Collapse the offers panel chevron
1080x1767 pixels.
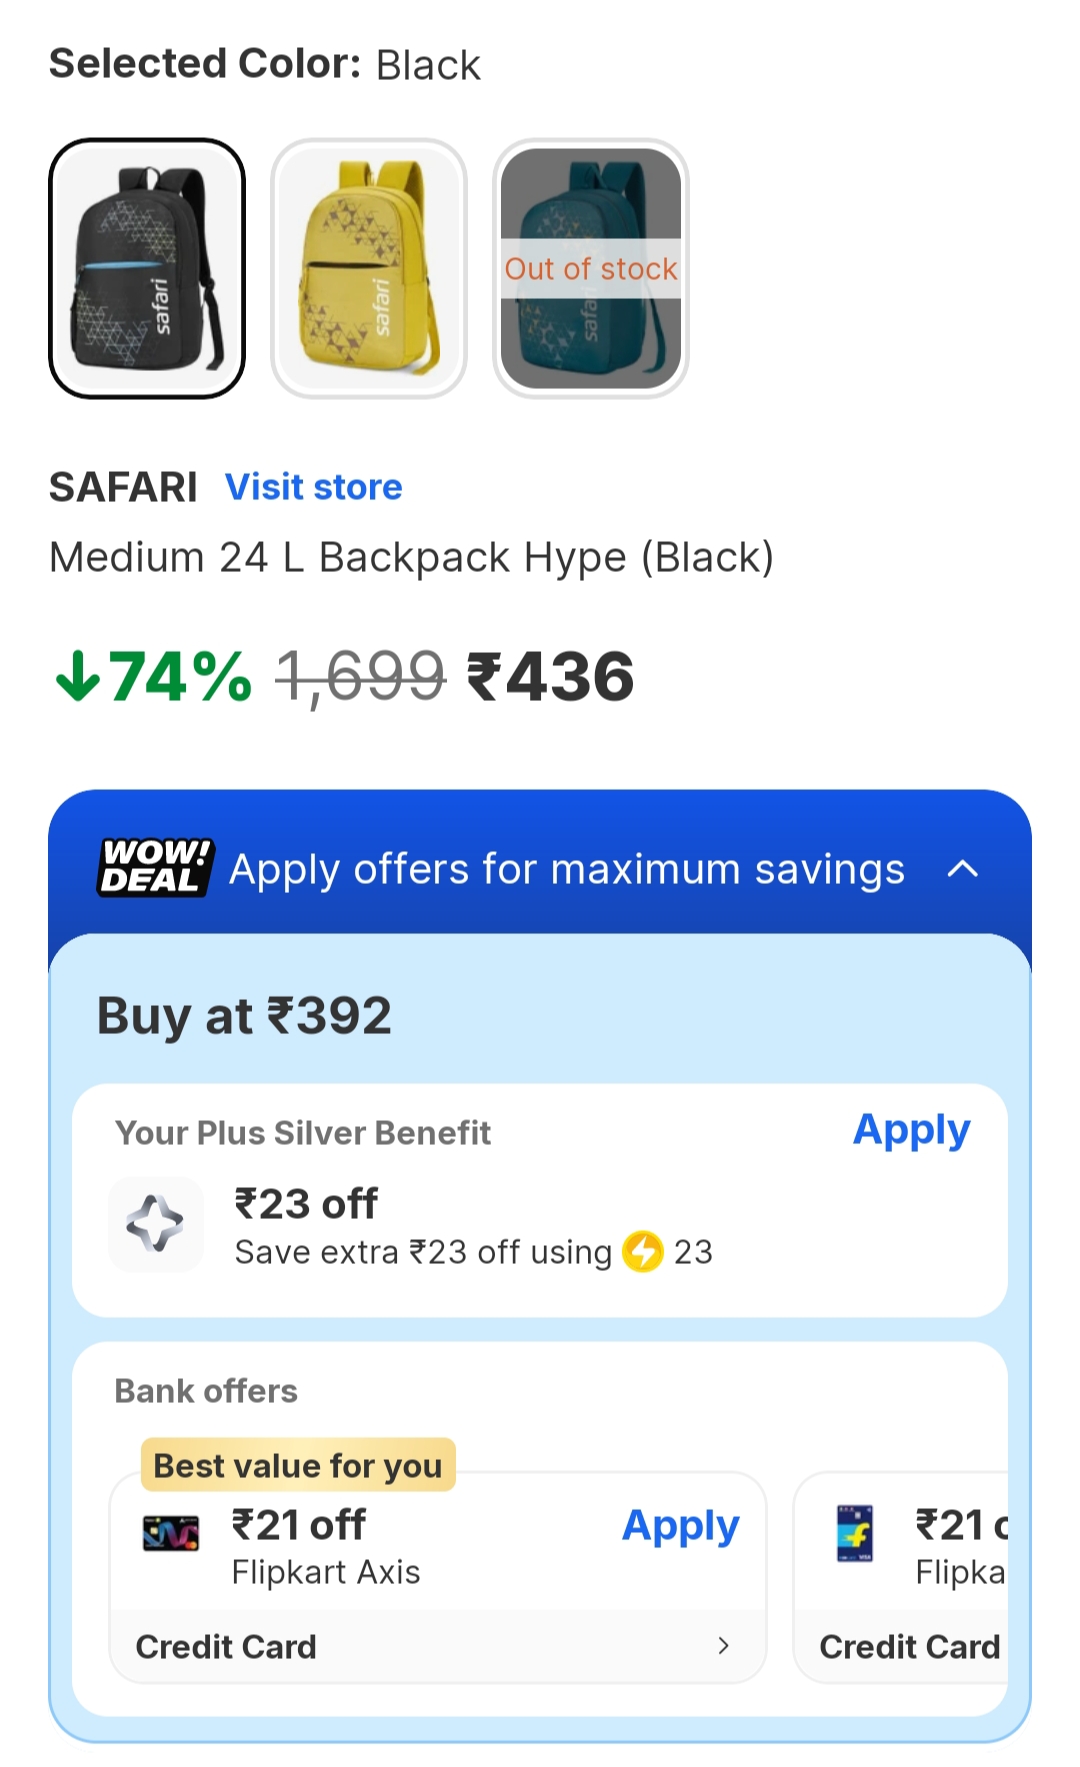pyautogui.click(x=962, y=869)
